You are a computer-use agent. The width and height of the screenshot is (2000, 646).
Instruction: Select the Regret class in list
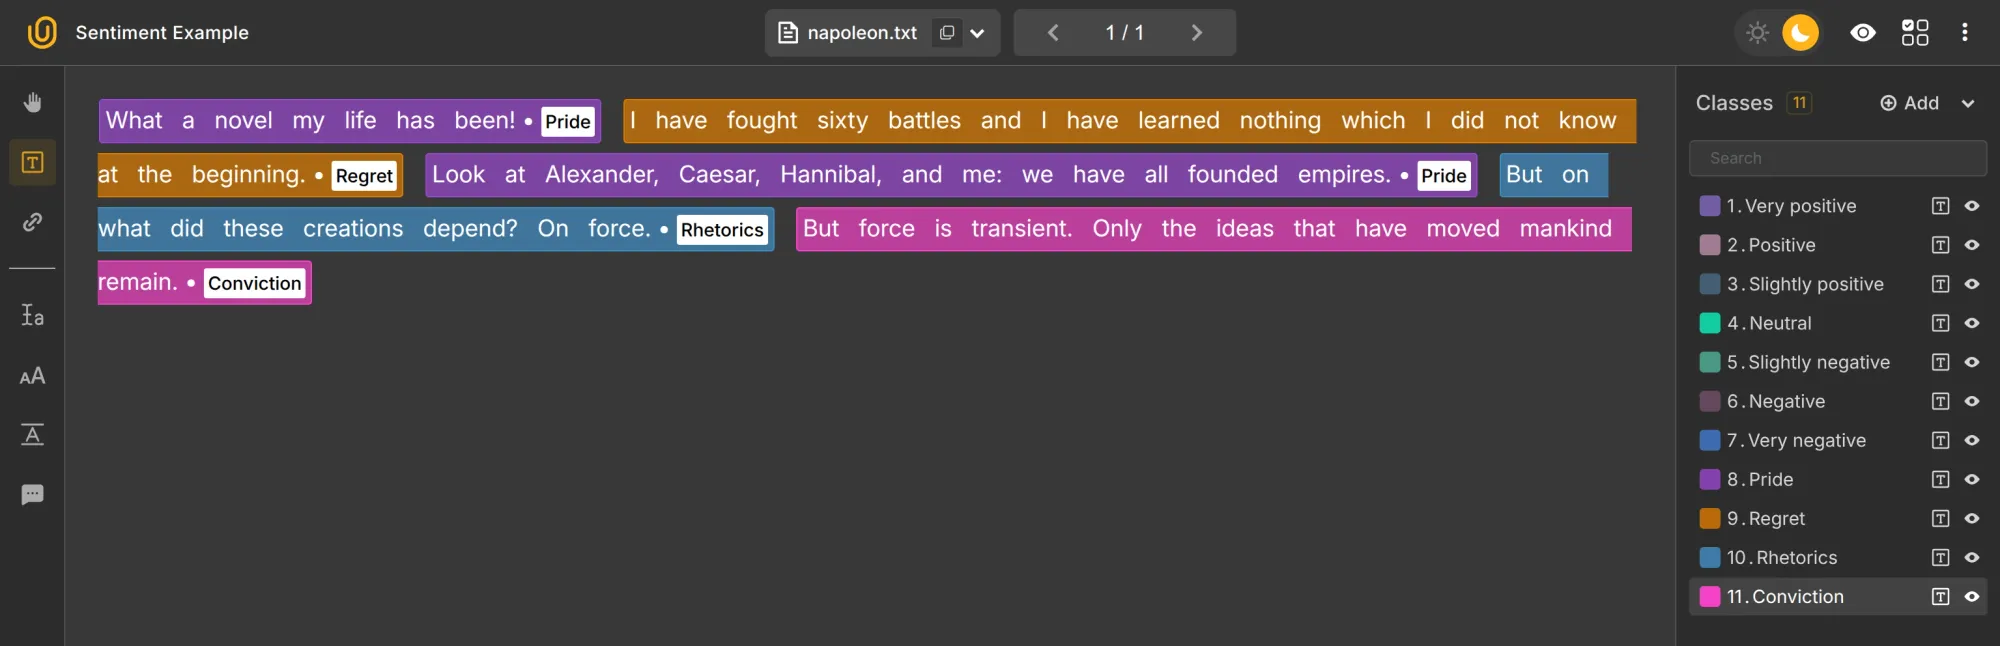point(1776,519)
